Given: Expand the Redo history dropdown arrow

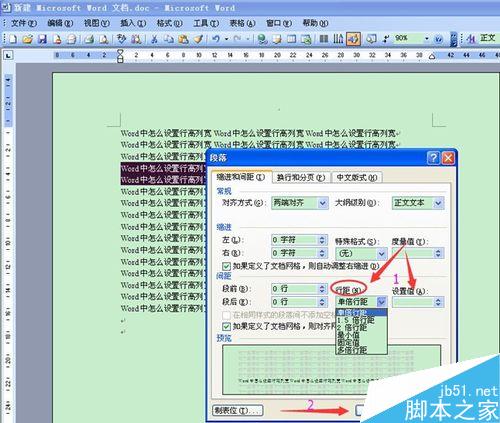Looking at the screenshot, I should point(248,39).
